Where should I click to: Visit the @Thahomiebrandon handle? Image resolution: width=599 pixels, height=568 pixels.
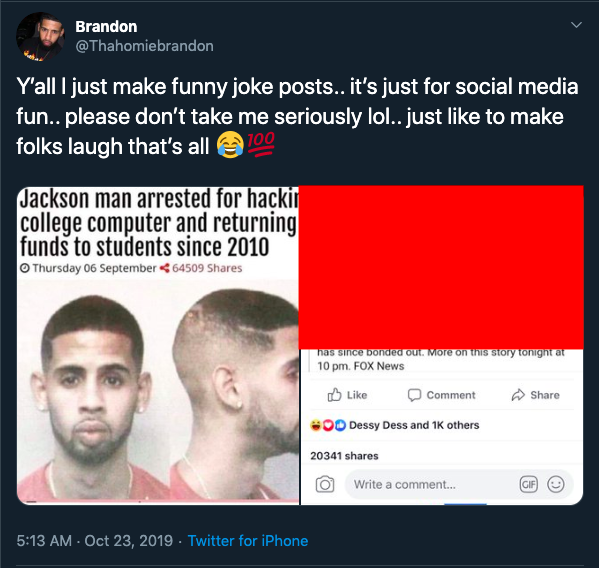pos(144,46)
